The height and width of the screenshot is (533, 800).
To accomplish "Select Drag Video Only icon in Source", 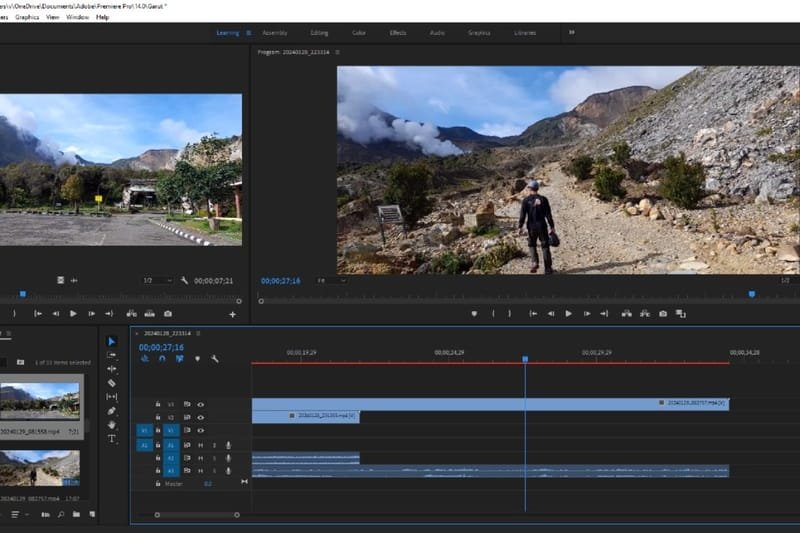I will [60, 281].
